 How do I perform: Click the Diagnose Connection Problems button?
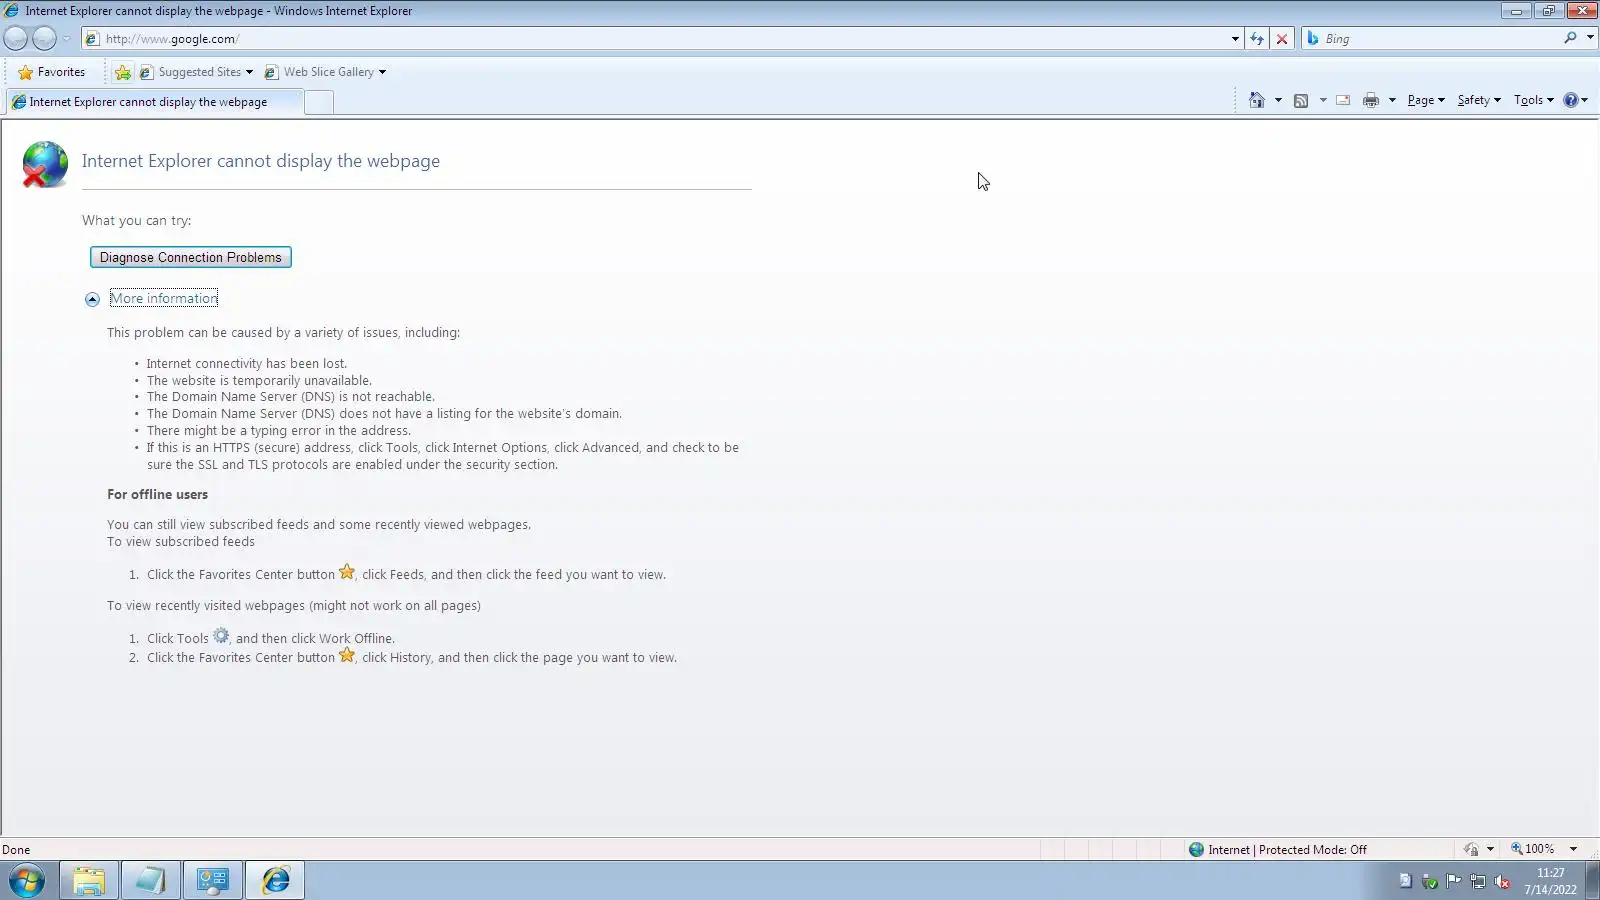191,257
